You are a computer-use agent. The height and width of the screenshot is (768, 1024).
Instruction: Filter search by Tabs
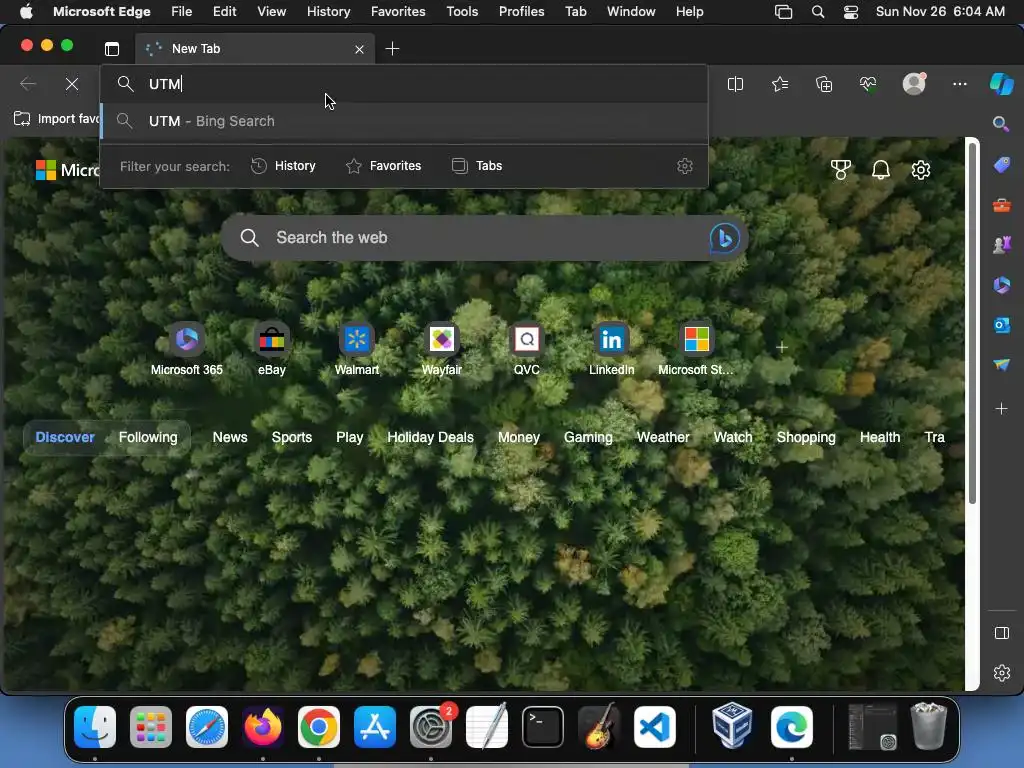click(x=477, y=166)
